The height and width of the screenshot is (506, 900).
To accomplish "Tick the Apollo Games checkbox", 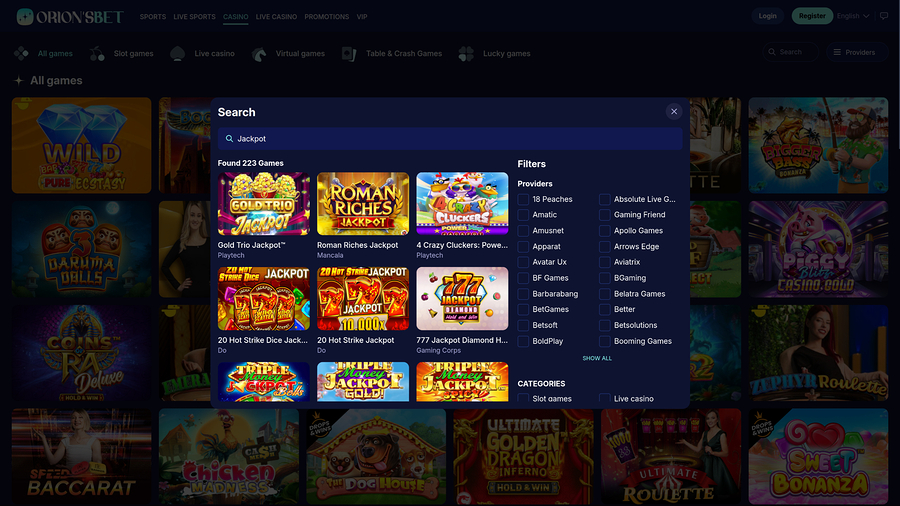I will coord(604,231).
